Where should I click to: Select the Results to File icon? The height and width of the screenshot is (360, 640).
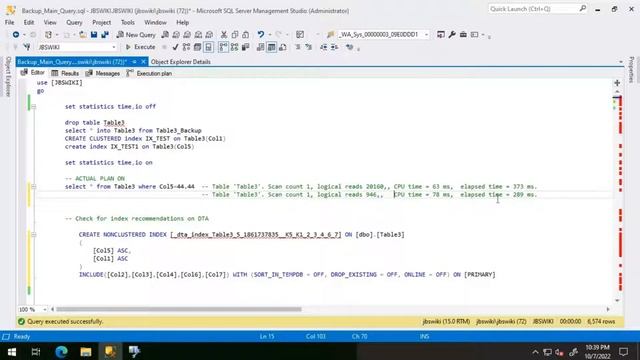pos(282,47)
